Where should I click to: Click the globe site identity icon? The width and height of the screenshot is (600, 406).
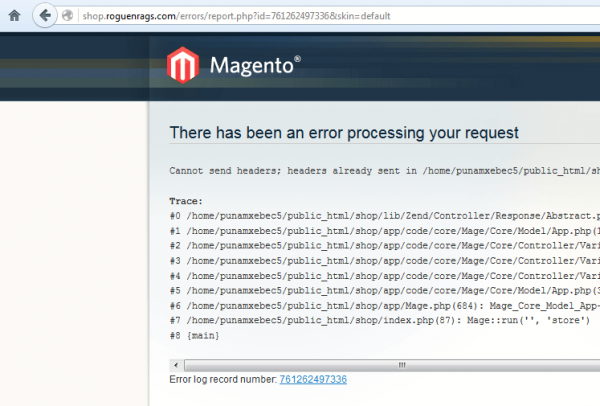pyautogui.click(x=67, y=16)
